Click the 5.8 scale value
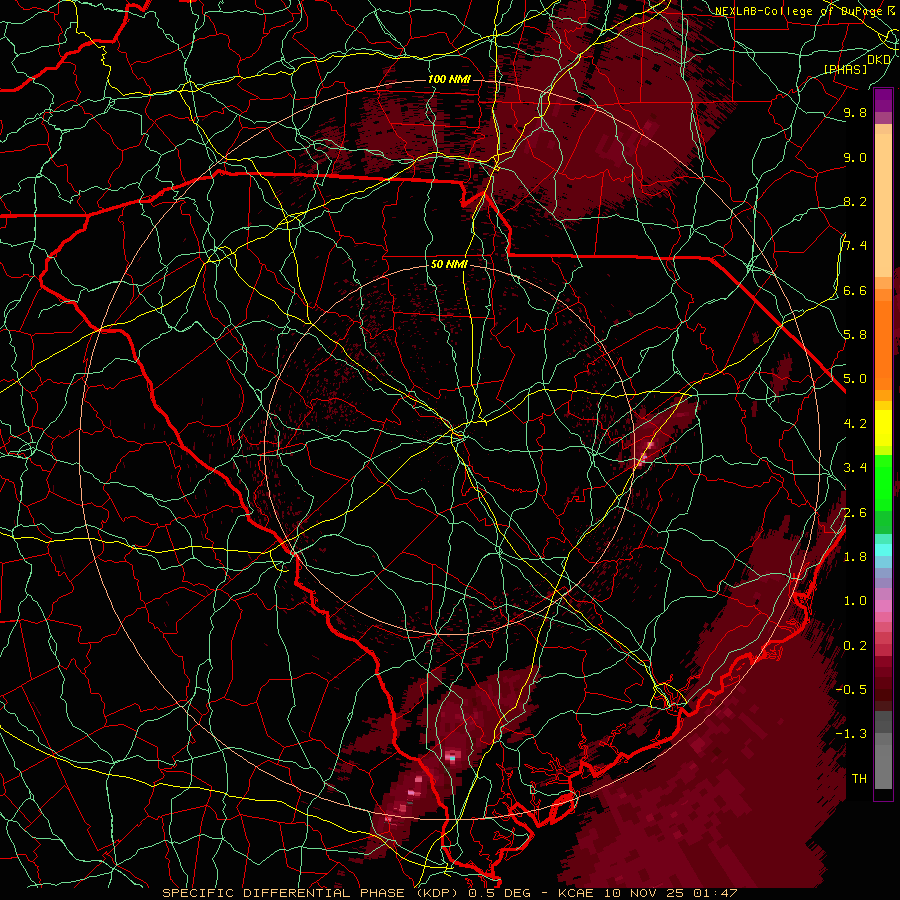The image size is (900, 900). point(855,335)
